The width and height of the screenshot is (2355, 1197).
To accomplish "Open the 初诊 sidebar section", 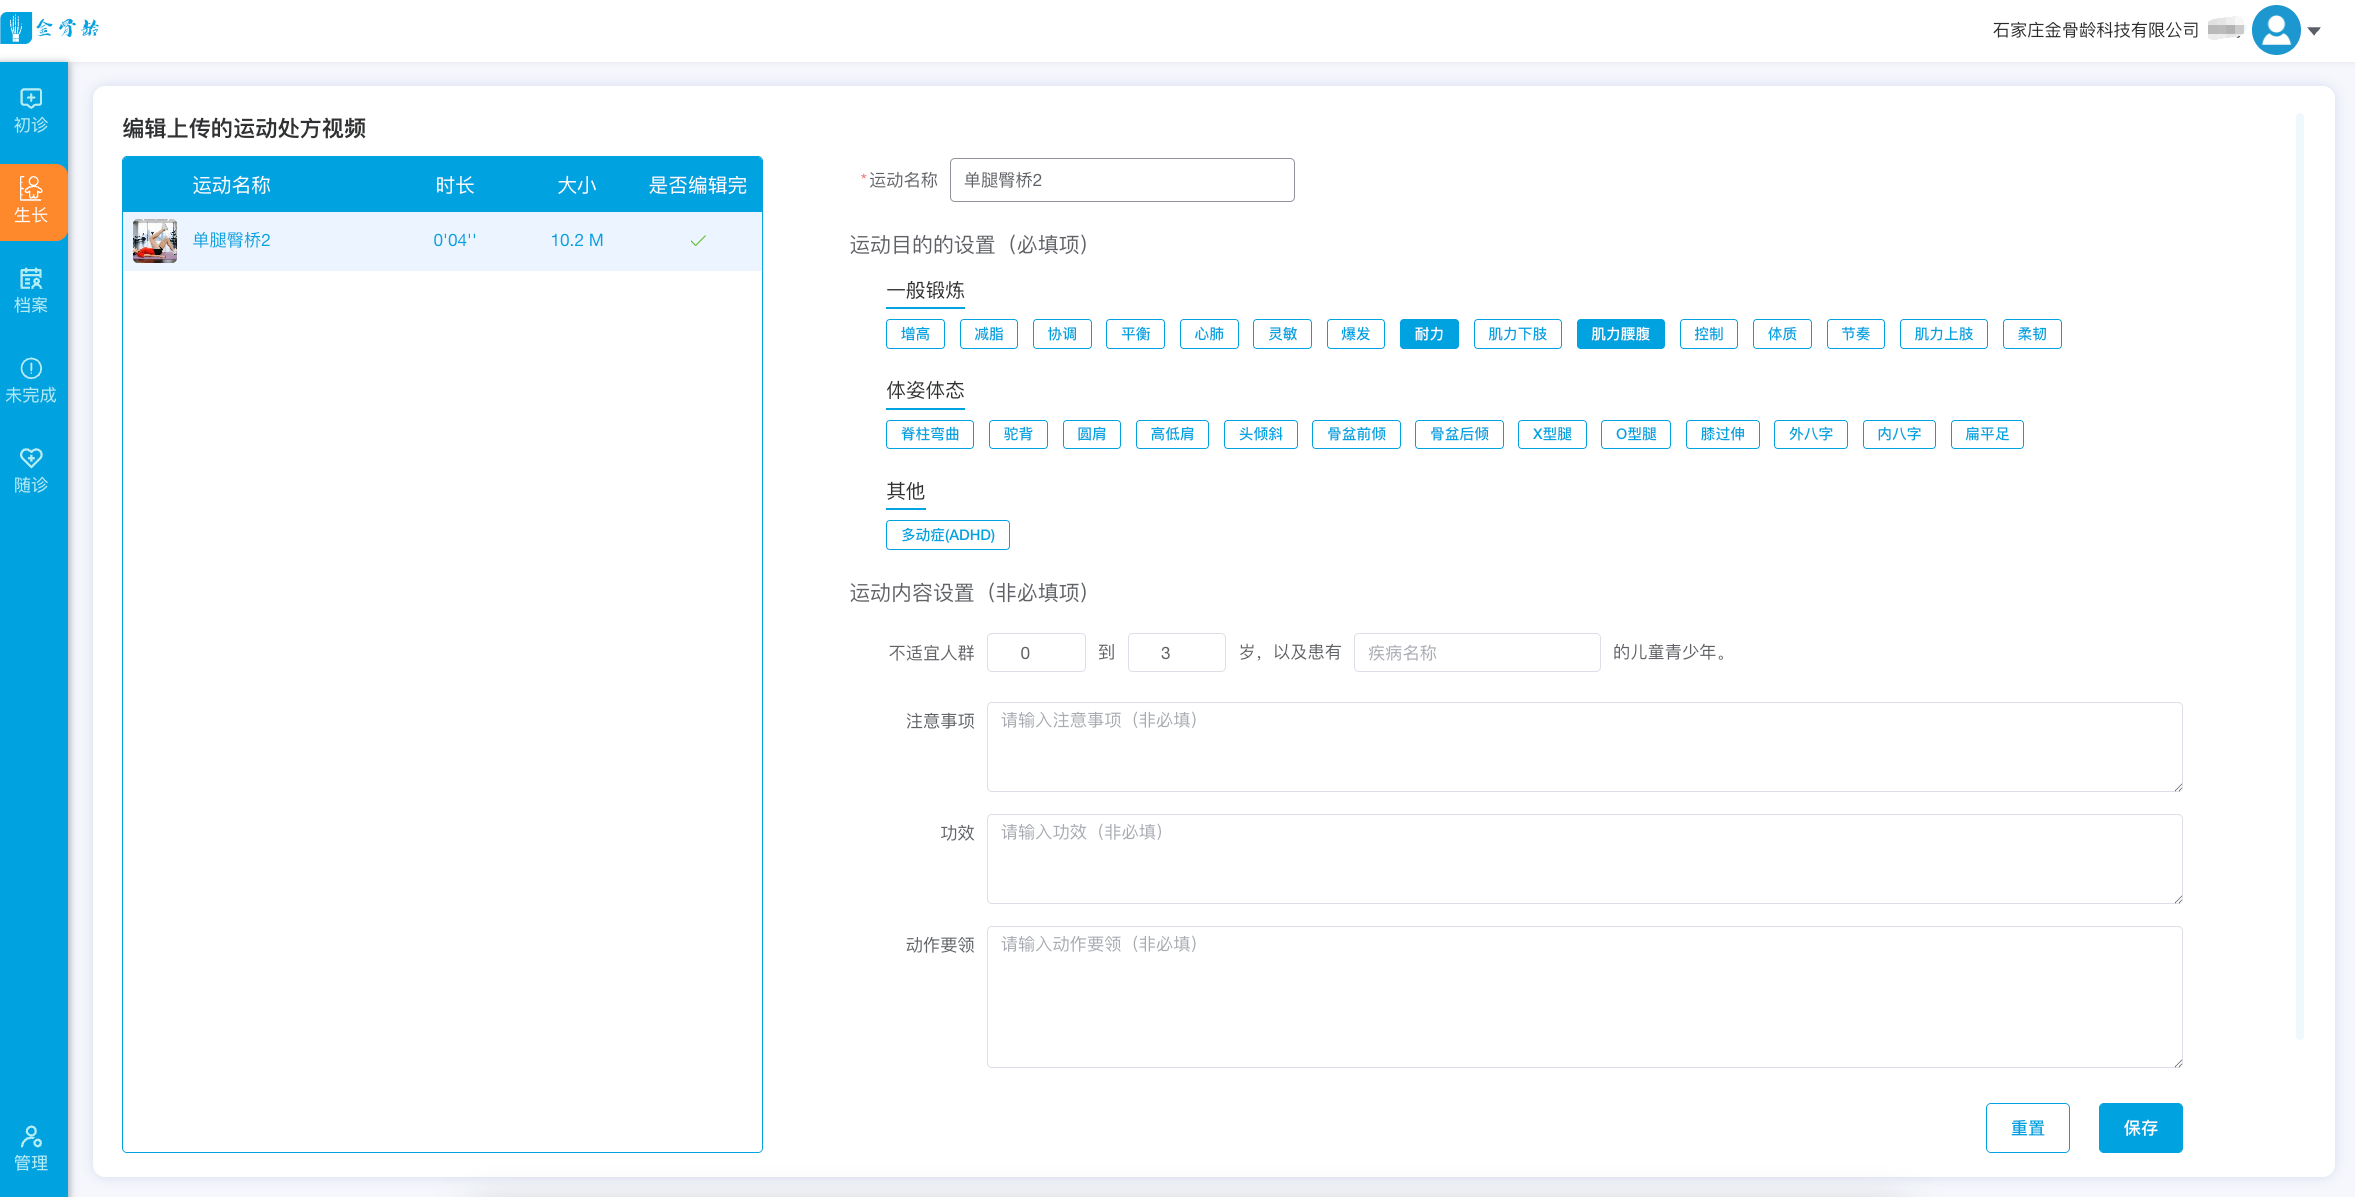I will tap(31, 111).
